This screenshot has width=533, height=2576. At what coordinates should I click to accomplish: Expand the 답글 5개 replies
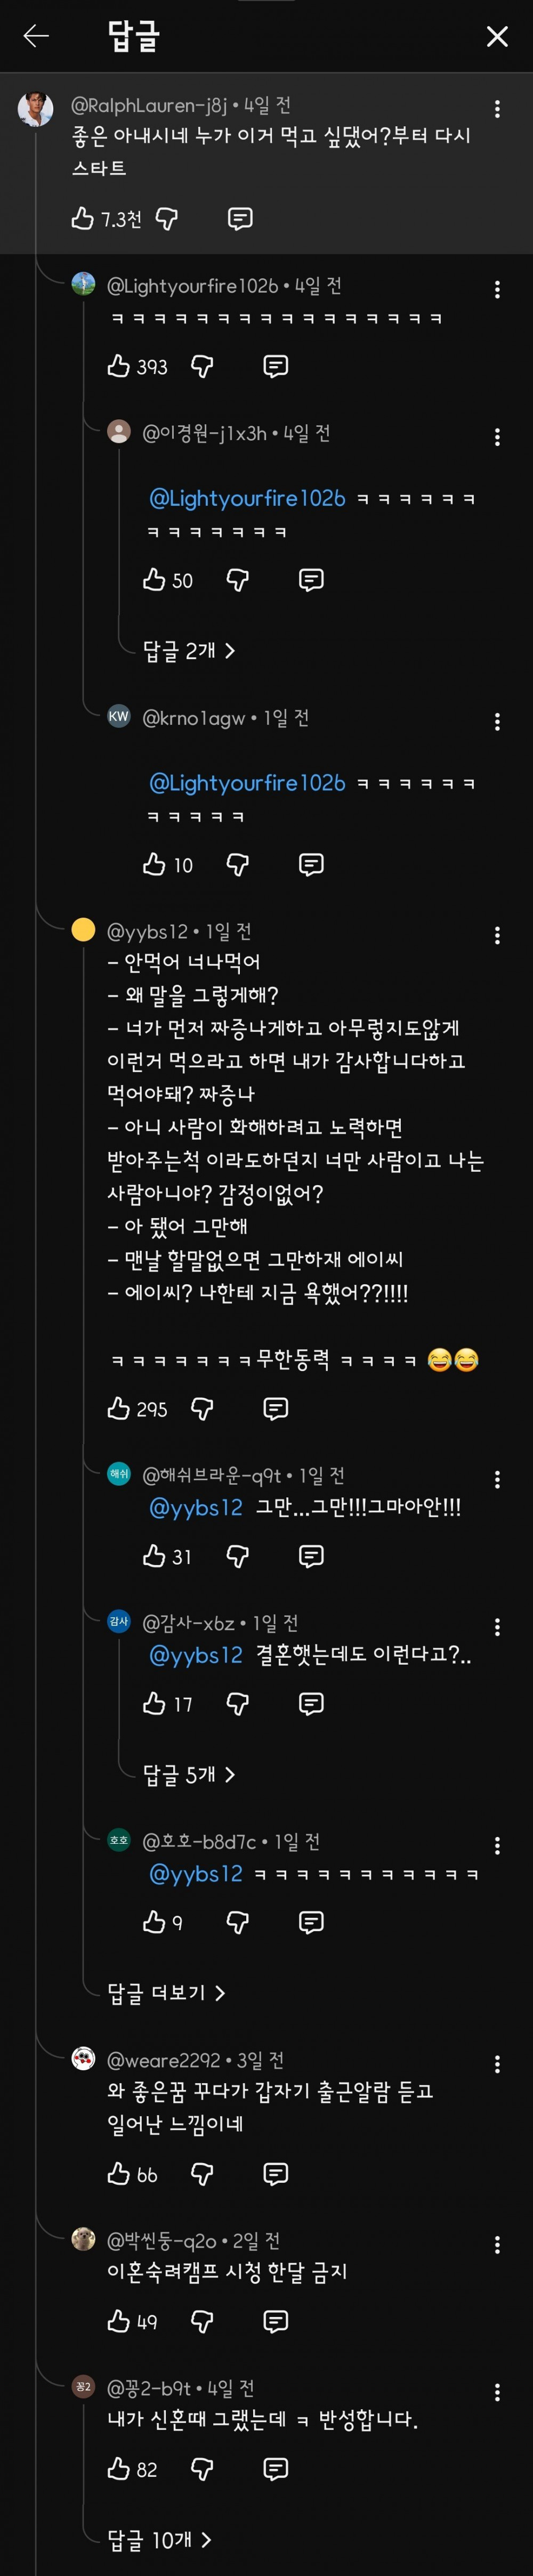(x=189, y=1774)
